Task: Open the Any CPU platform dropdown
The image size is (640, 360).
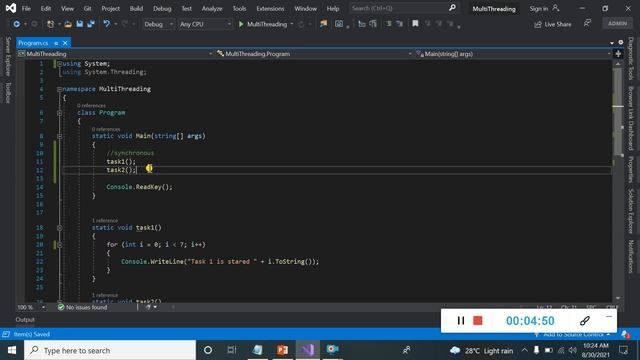Action: (205, 24)
